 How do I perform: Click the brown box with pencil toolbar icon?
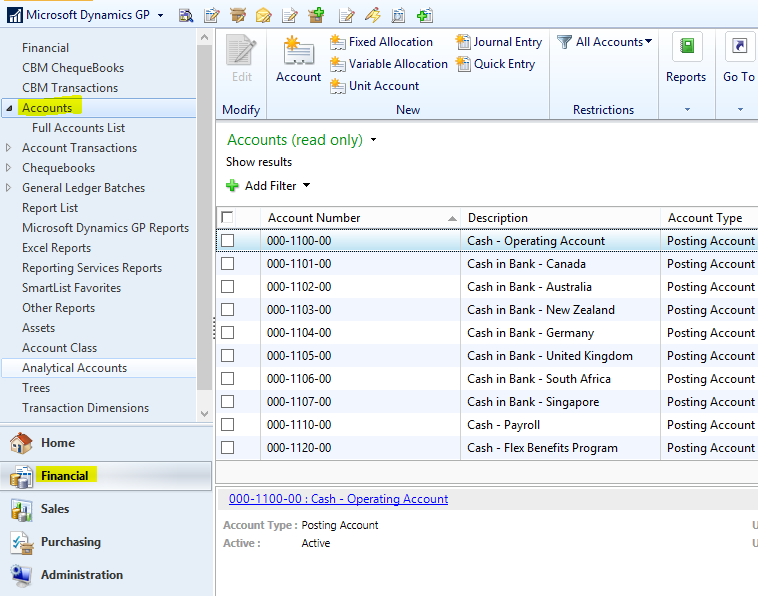[x=238, y=16]
